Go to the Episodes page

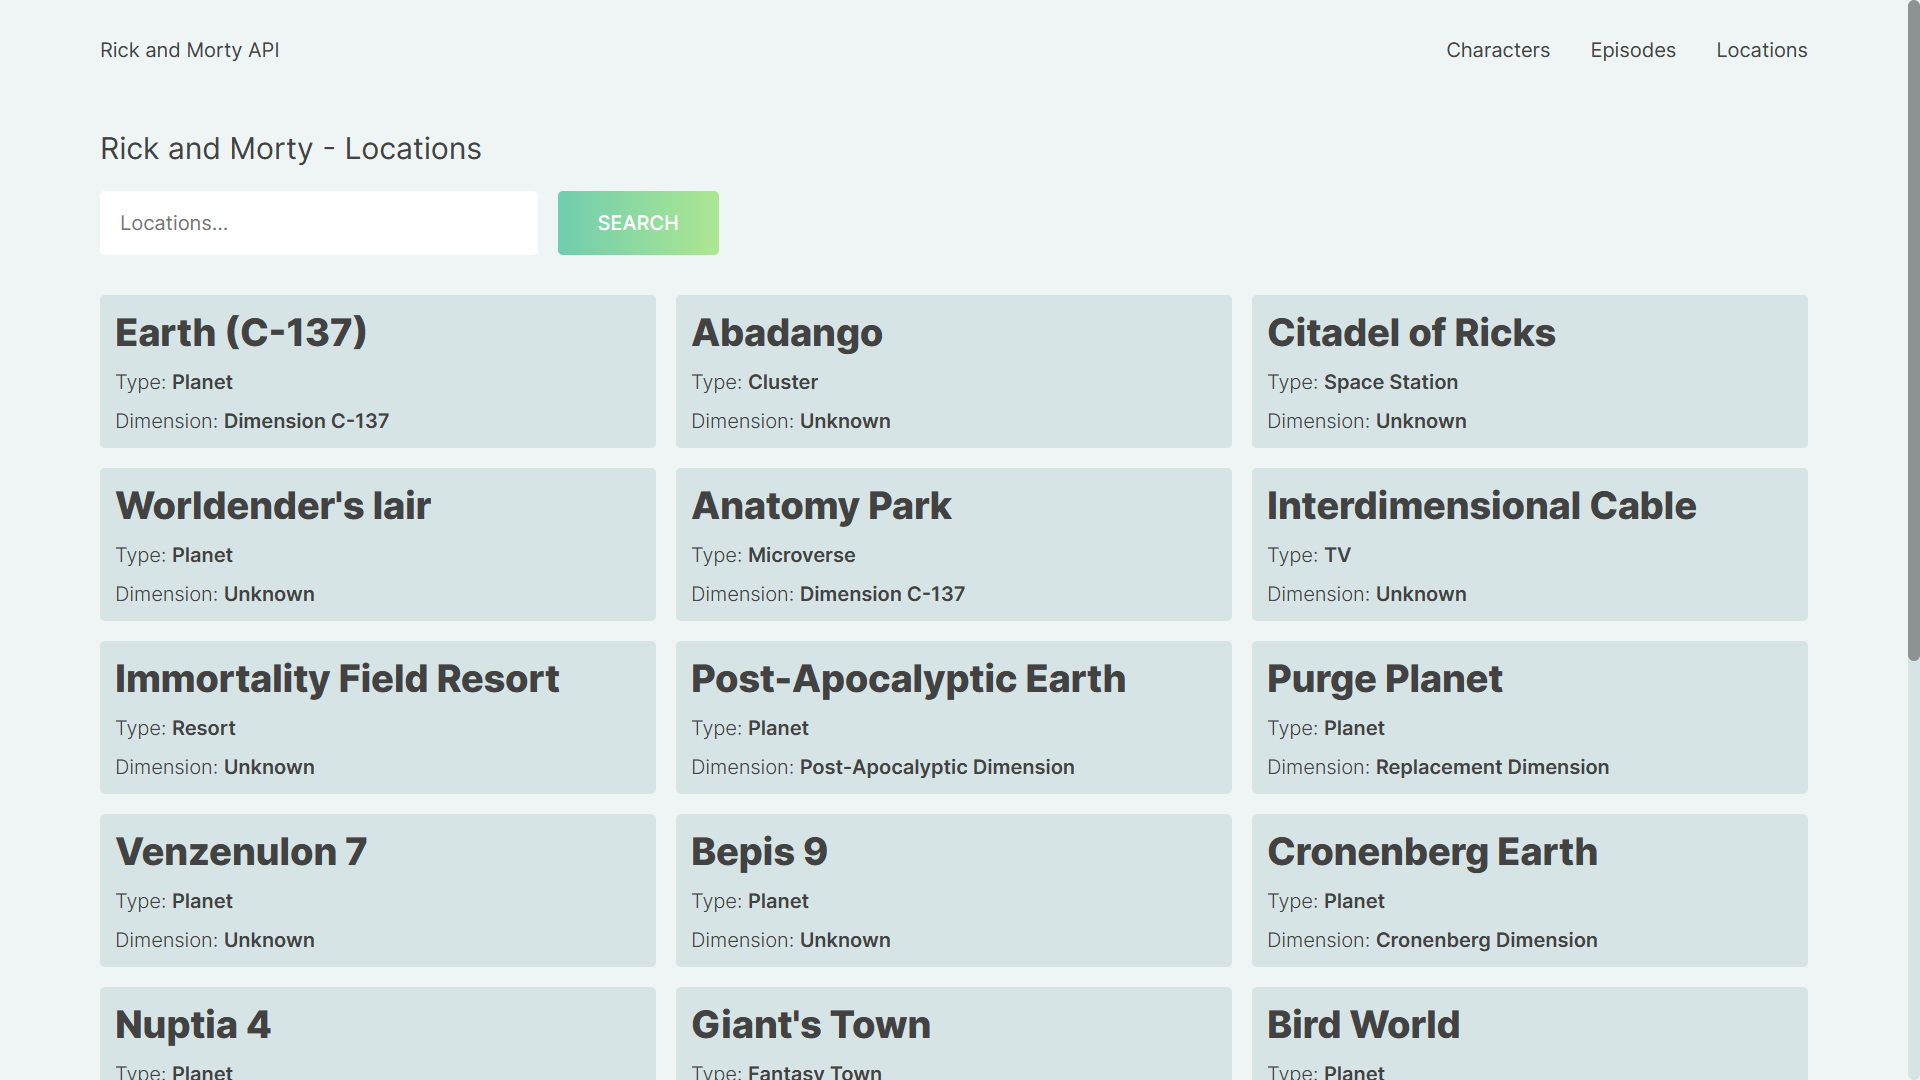coord(1632,50)
